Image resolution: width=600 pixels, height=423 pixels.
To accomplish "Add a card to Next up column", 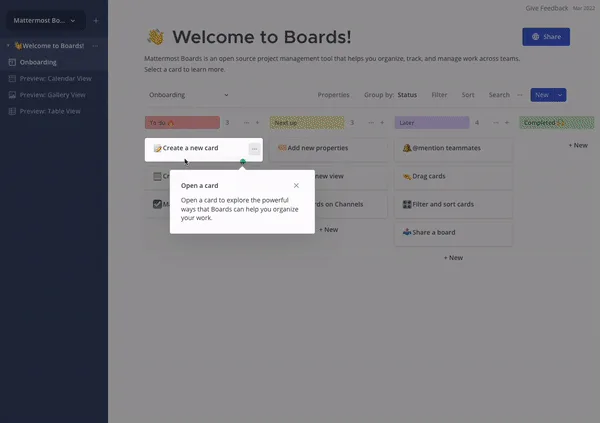I will [x=382, y=122].
